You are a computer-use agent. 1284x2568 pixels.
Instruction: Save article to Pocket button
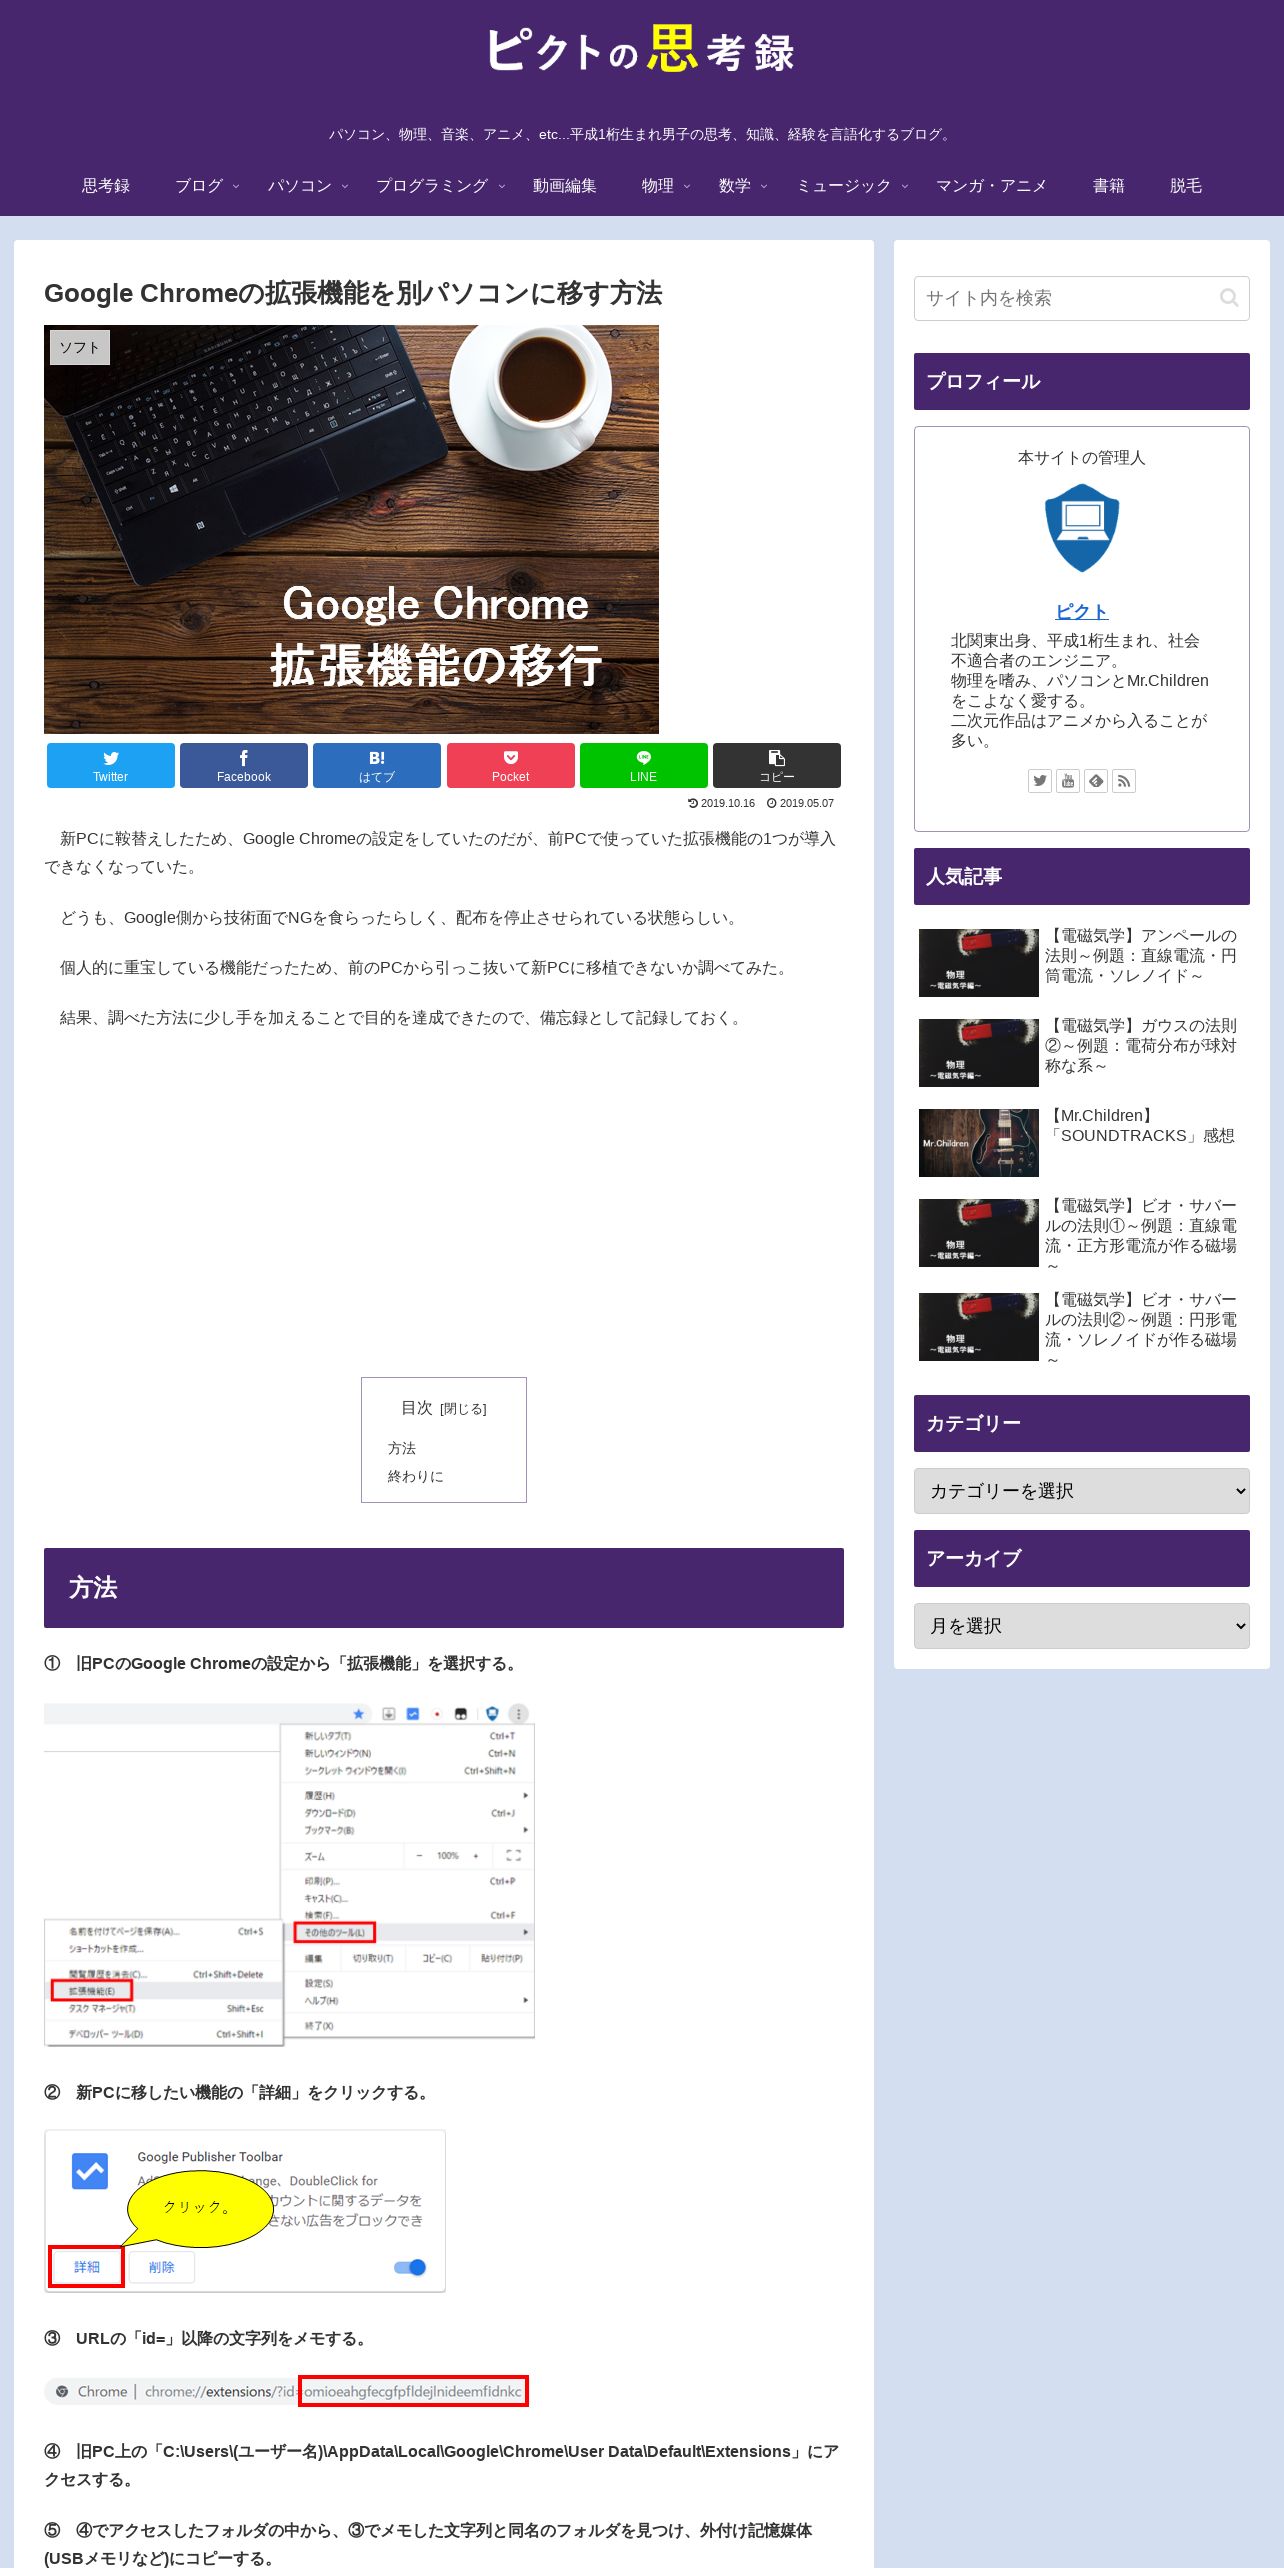point(511,765)
